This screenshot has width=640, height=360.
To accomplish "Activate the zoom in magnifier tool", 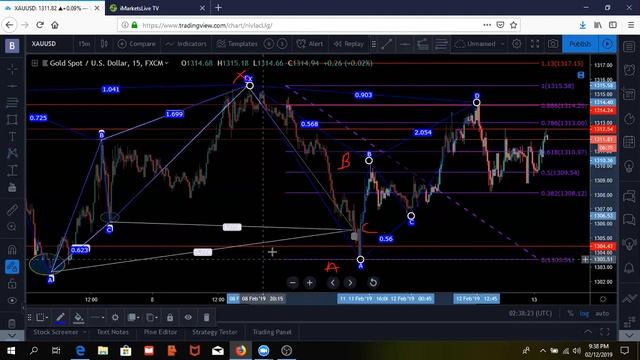I will pos(12,227).
